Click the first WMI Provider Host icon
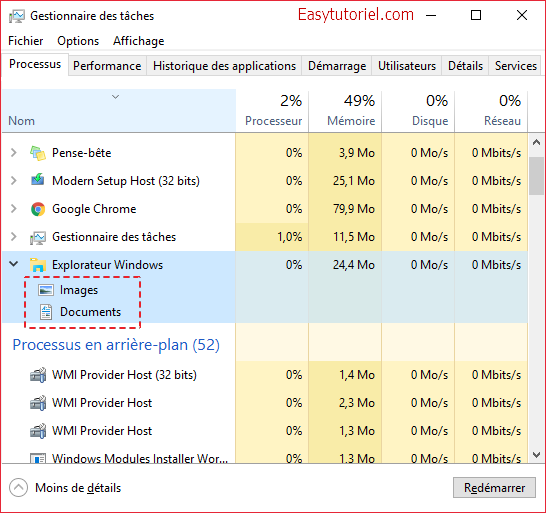Viewport: 546px width, 513px height. (38, 375)
